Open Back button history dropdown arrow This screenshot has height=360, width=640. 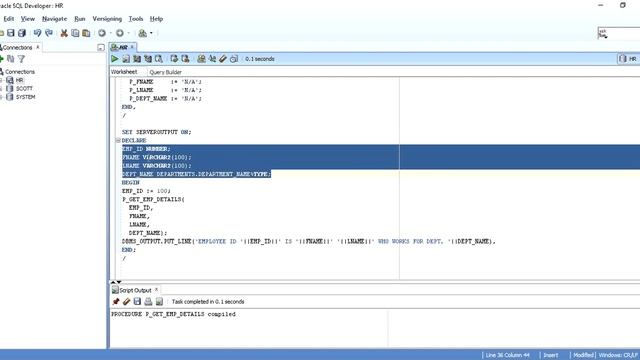(x=110, y=33)
